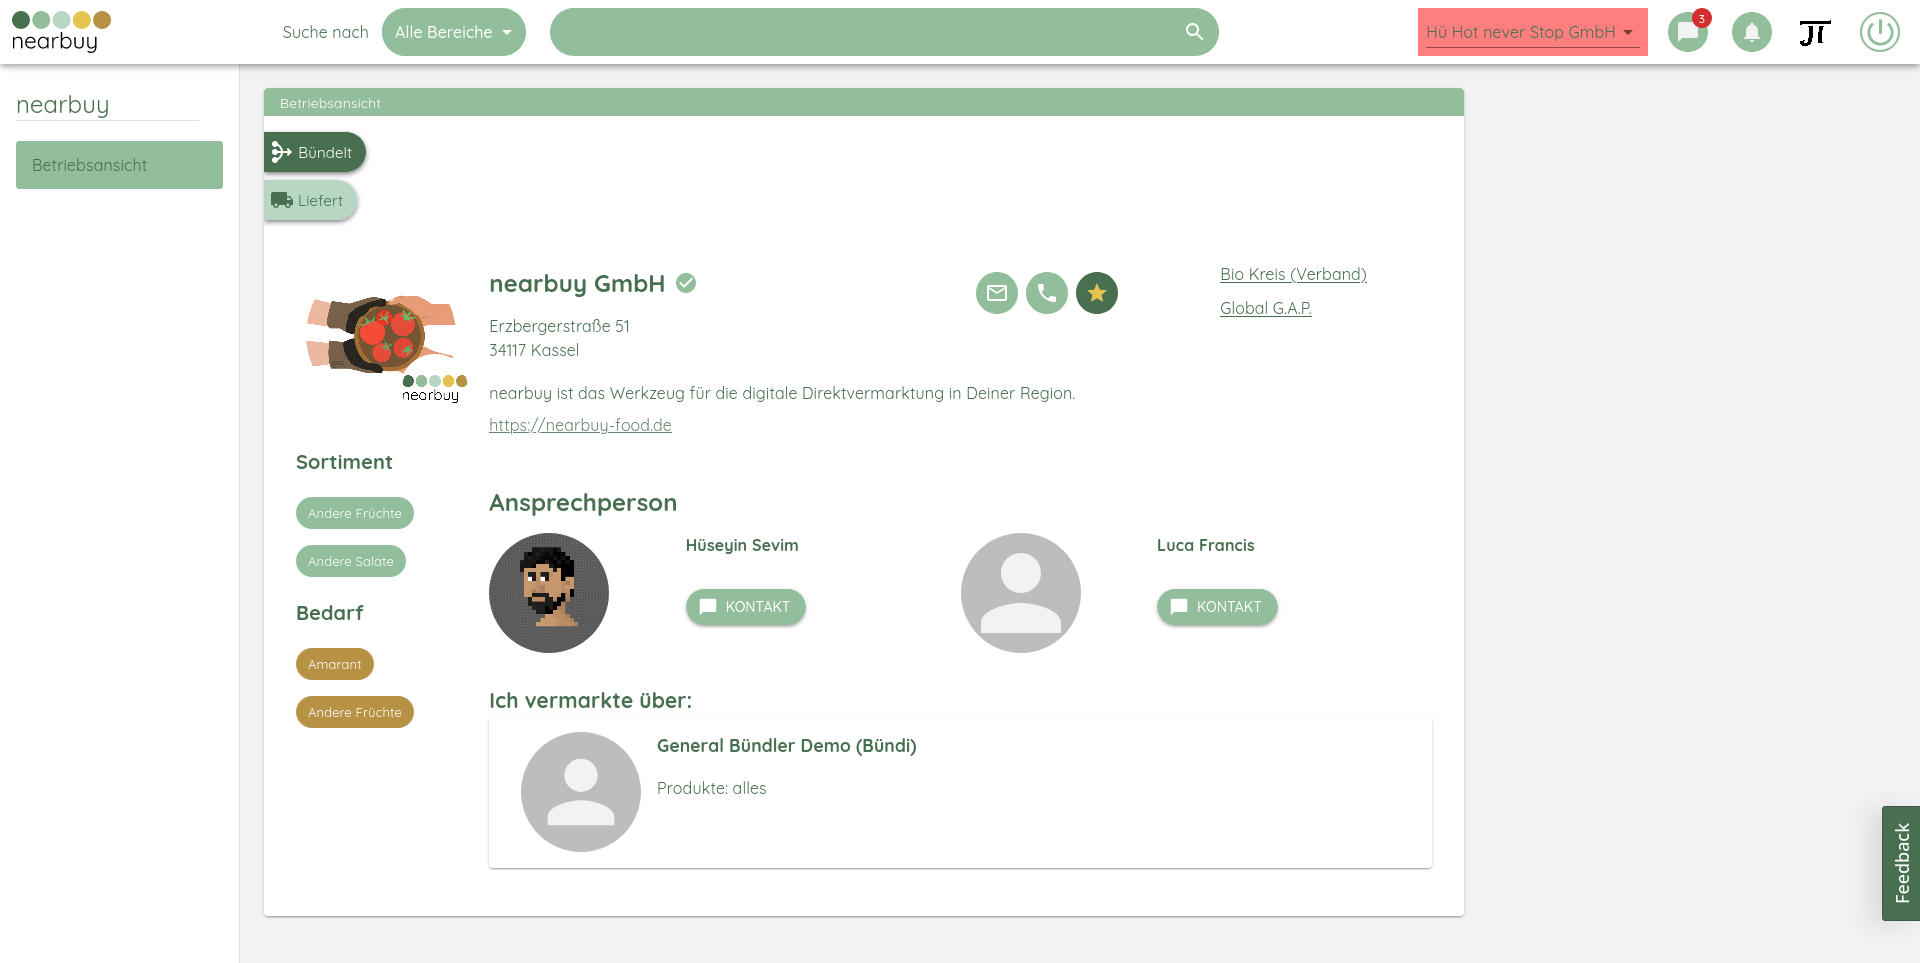Click the Erzbergerstraße 51 address line
Image resolution: width=1920 pixels, height=963 pixels.
point(559,326)
